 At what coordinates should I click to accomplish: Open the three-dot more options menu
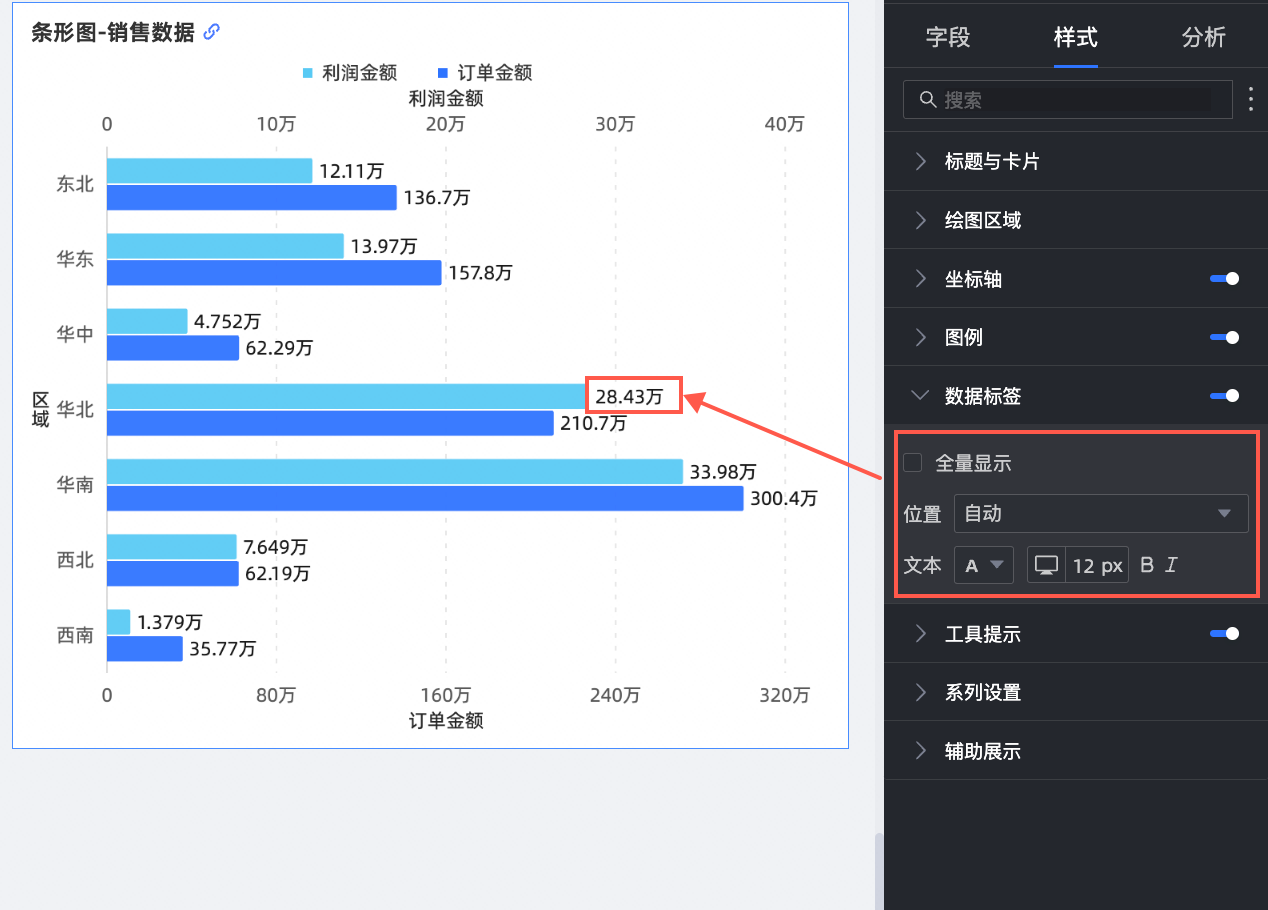[1251, 99]
